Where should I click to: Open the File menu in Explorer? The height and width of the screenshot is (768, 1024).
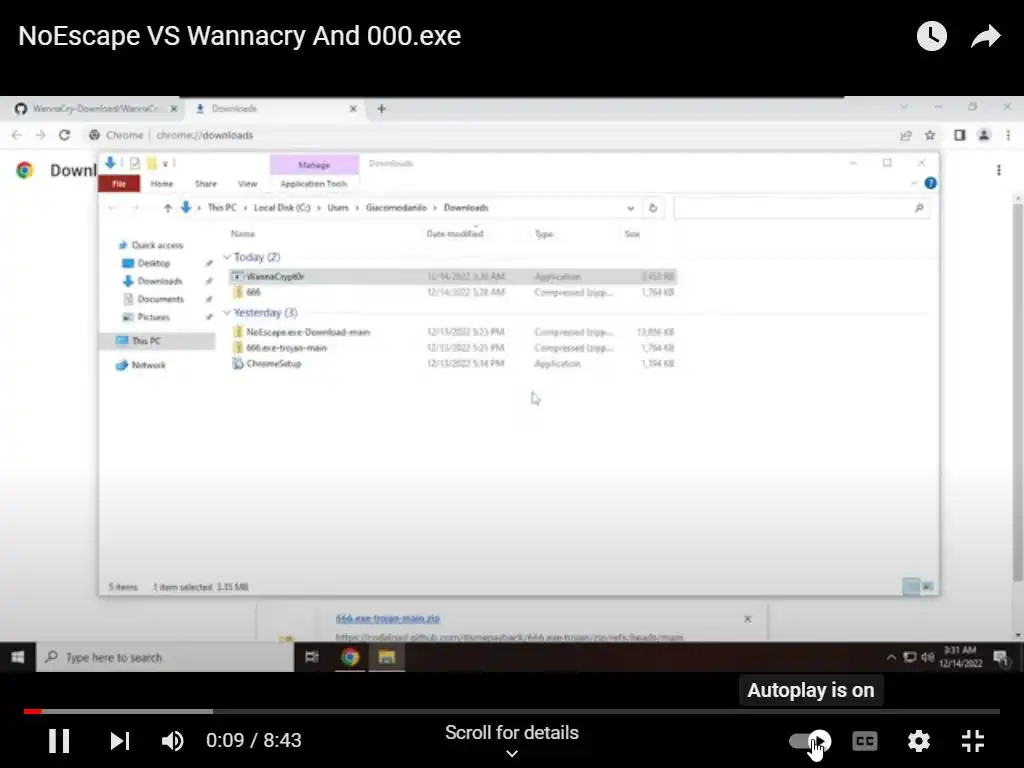click(119, 184)
